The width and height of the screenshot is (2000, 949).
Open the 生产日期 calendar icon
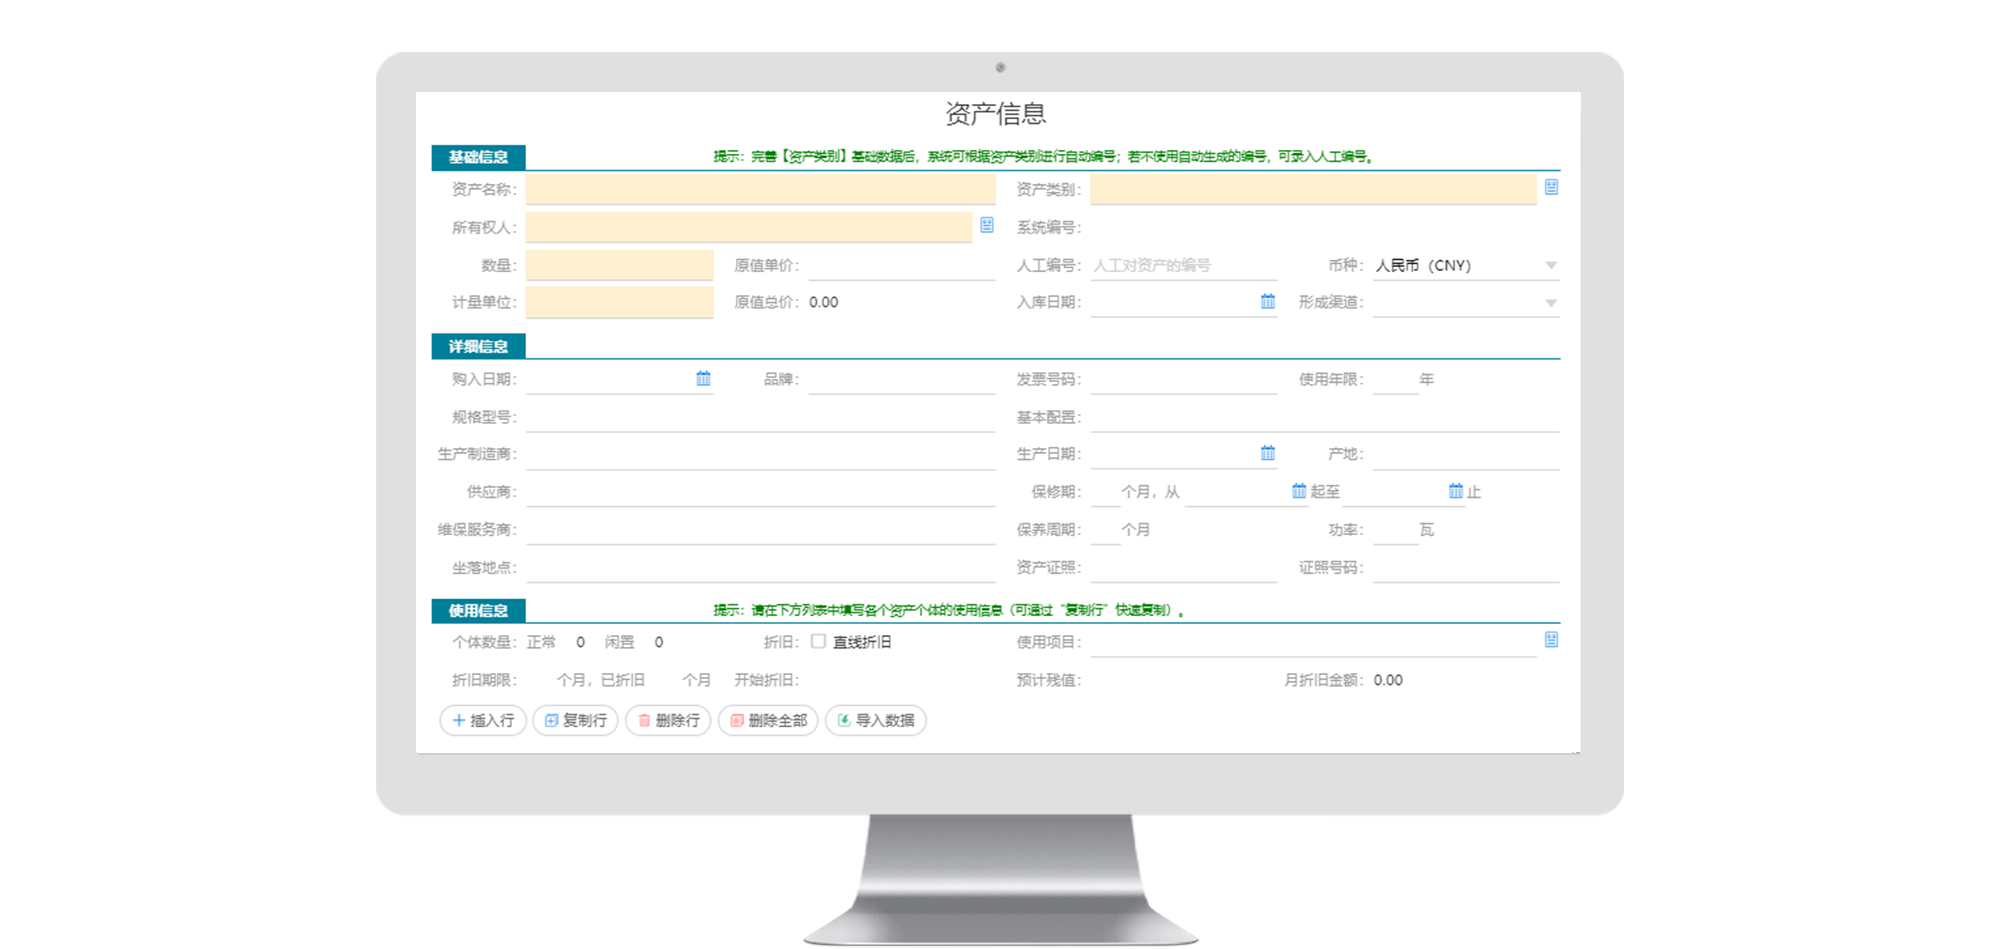coord(1268,454)
